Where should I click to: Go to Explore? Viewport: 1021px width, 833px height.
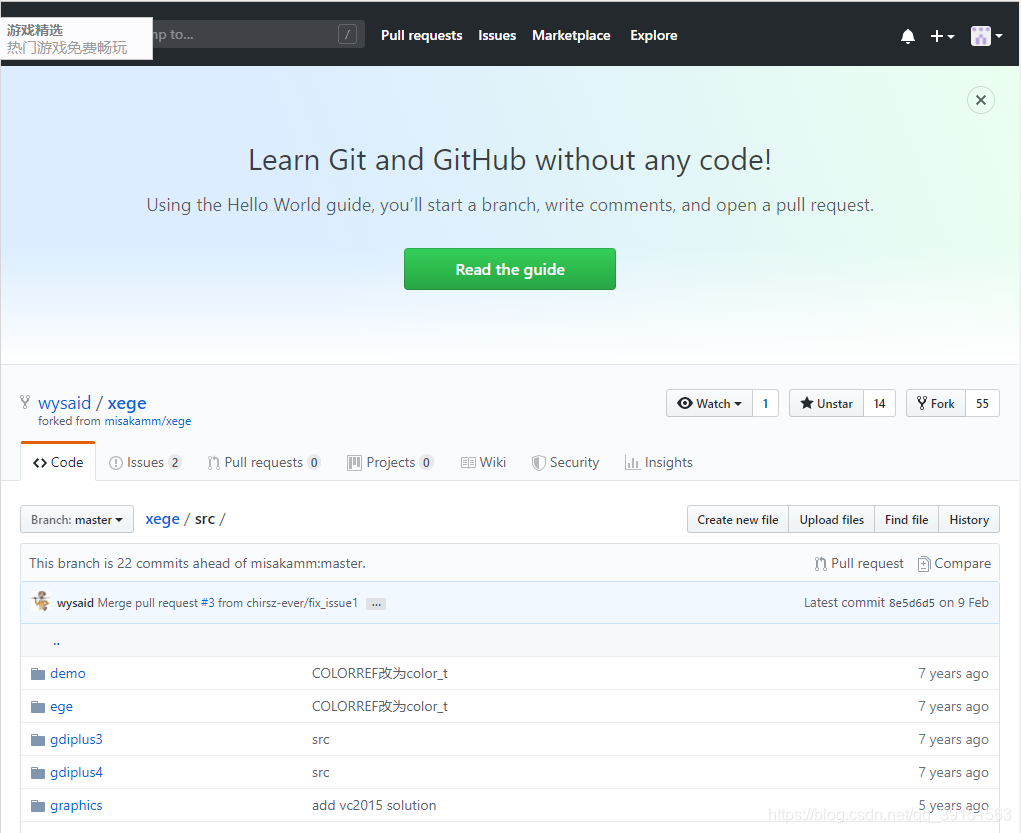(653, 35)
